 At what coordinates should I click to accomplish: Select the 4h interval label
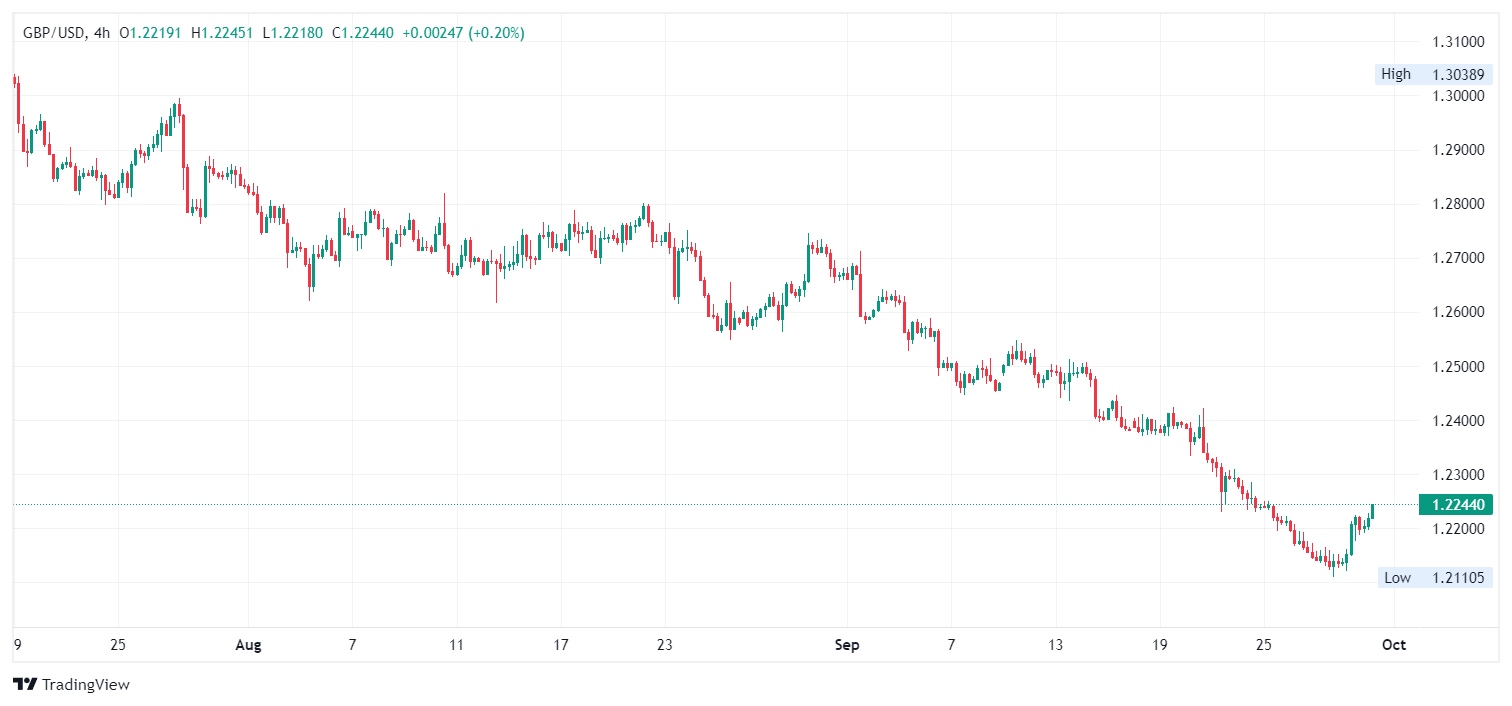pos(100,33)
